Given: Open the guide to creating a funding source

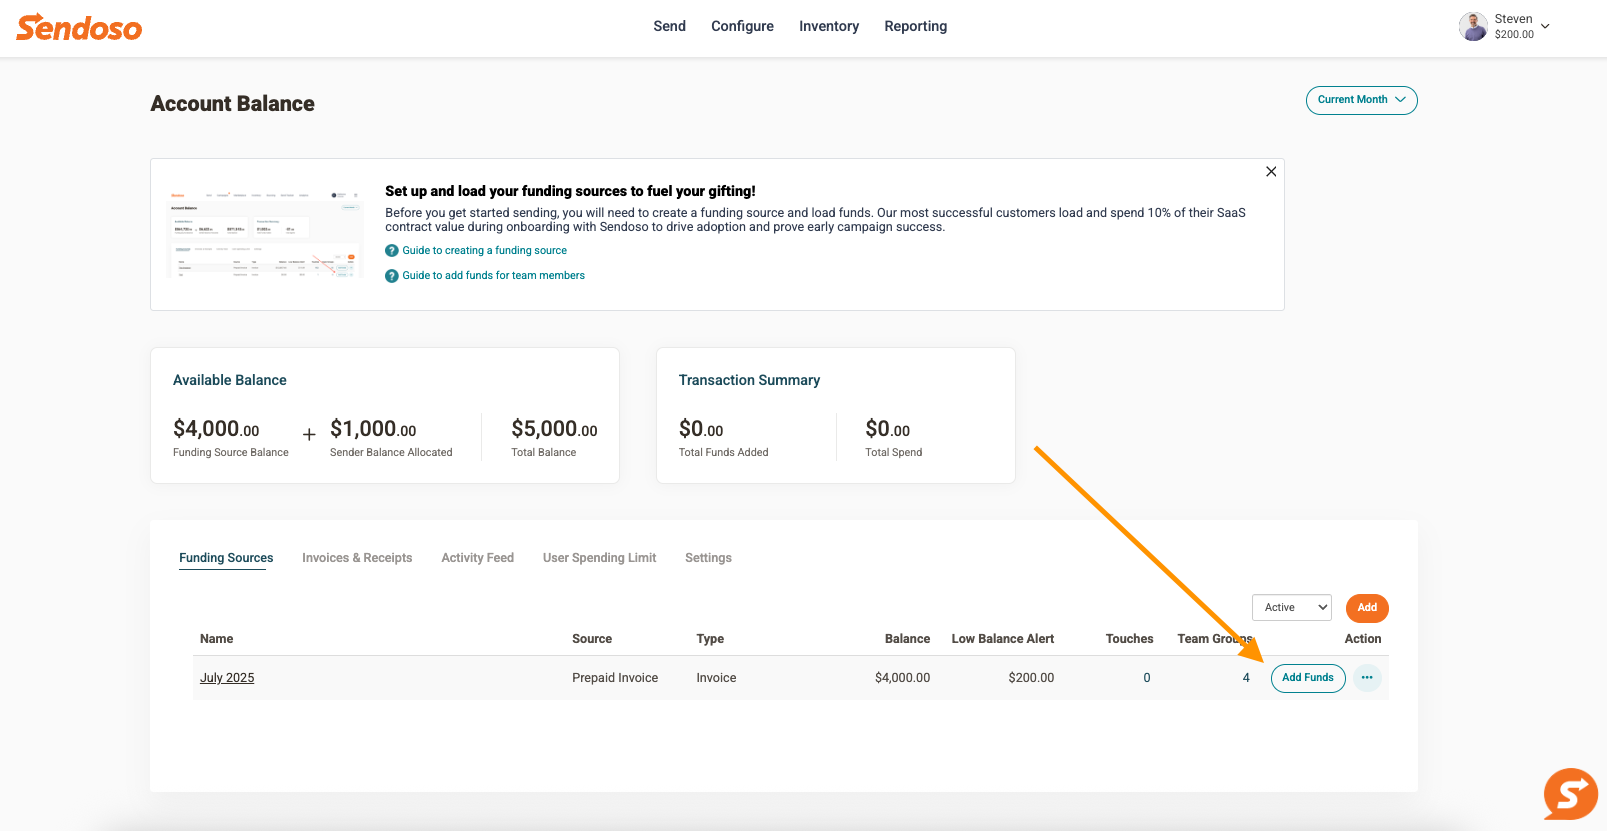Looking at the screenshot, I should (484, 251).
